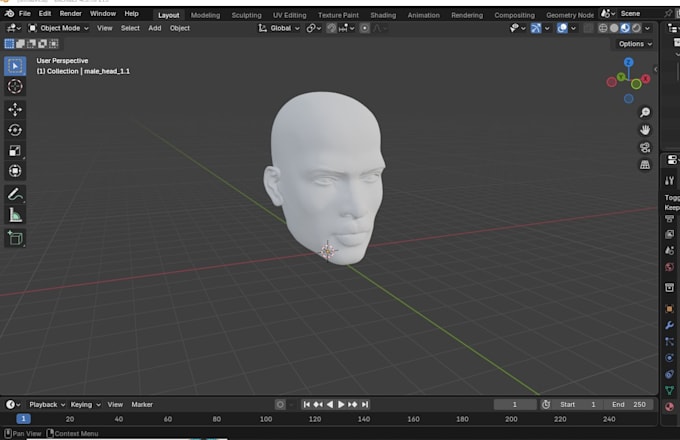680x440 pixels.
Task: Open the World properties tab icon
Action: tap(670, 267)
